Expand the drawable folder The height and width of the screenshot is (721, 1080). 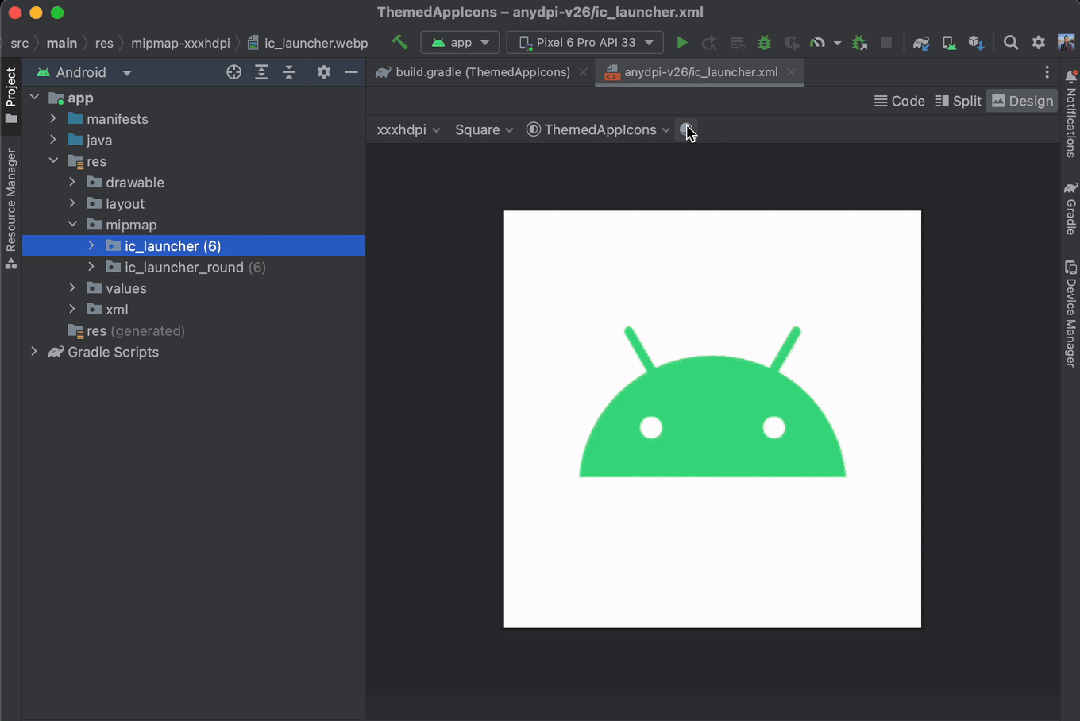[x=72, y=182]
